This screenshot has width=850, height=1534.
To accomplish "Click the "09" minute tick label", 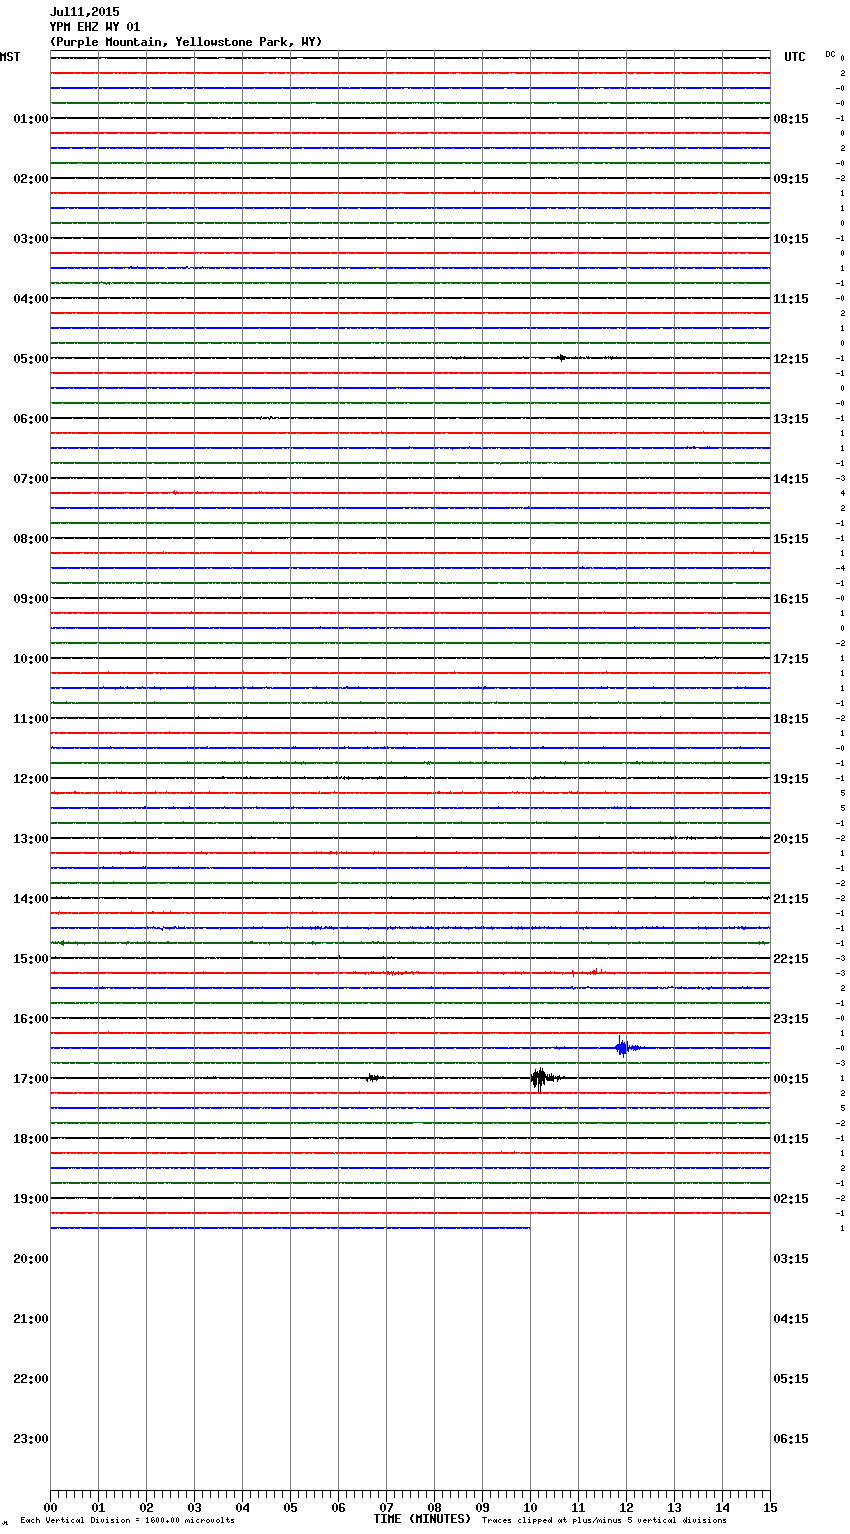I will pos(482,1507).
